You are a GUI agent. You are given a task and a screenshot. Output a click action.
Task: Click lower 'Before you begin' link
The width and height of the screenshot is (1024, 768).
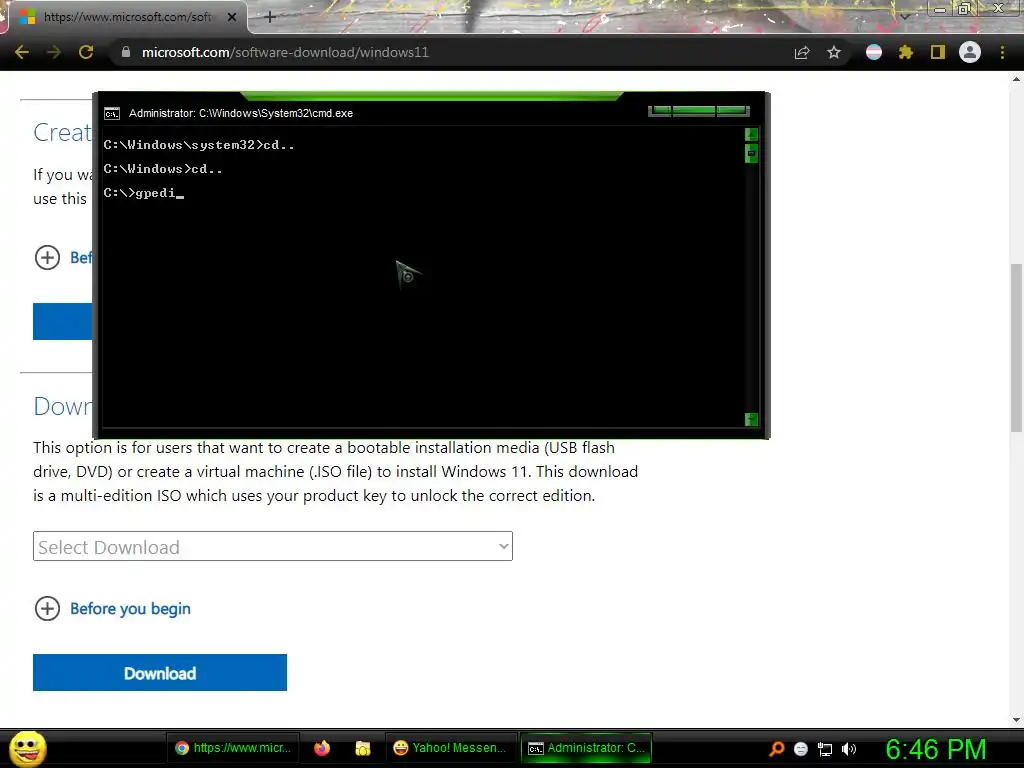(131, 609)
